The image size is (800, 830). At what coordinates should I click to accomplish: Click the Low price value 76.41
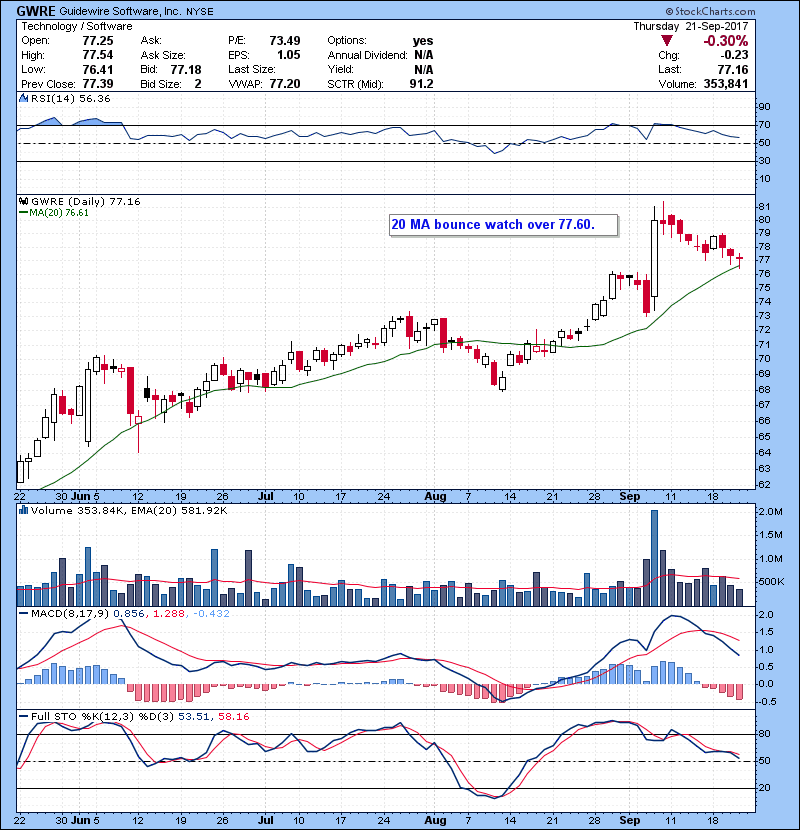(x=98, y=69)
